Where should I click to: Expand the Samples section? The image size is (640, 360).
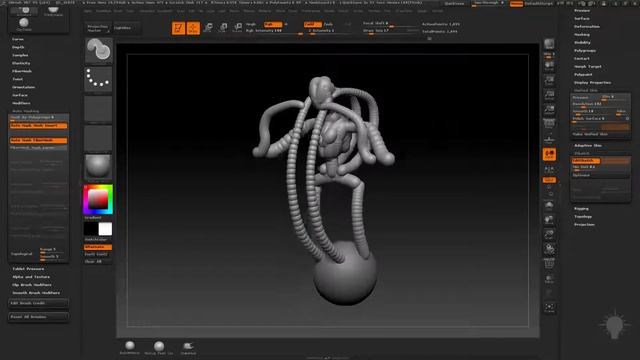(20, 55)
